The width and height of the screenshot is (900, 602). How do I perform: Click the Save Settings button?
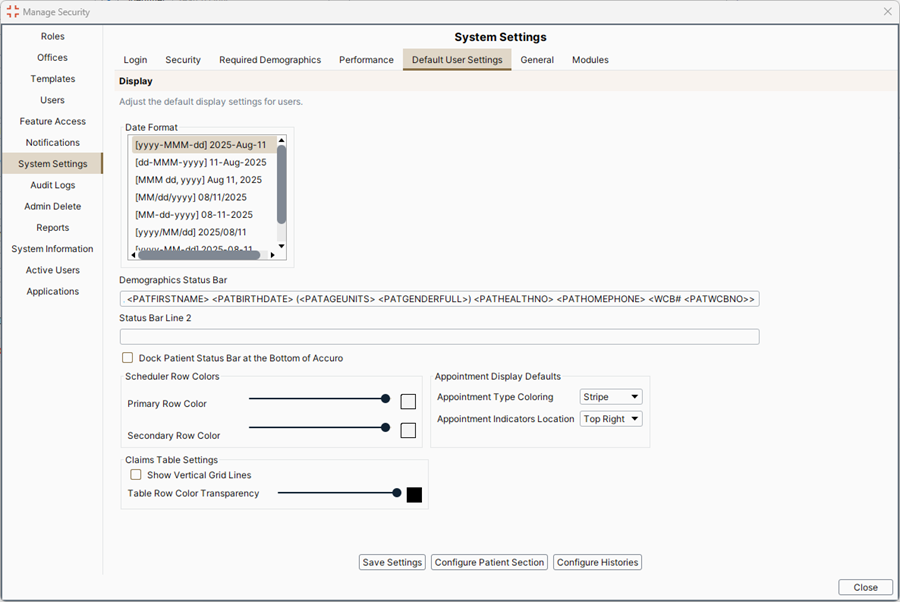point(392,562)
